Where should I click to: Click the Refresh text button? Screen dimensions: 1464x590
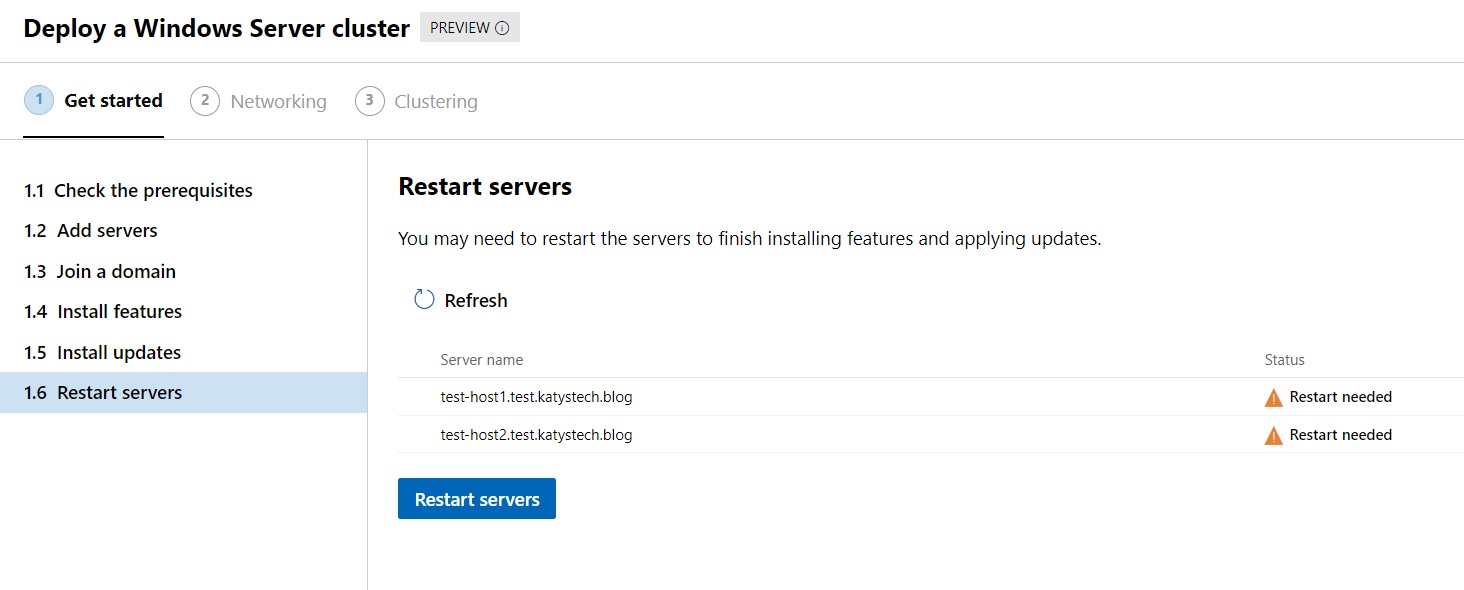[476, 301]
